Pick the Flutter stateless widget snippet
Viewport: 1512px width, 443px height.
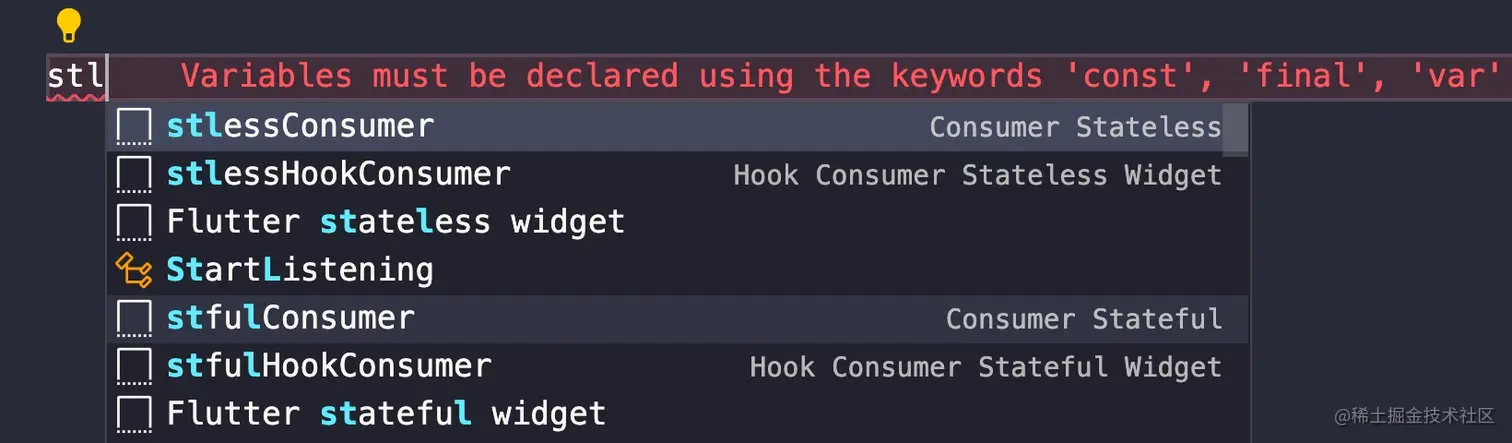click(x=395, y=222)
